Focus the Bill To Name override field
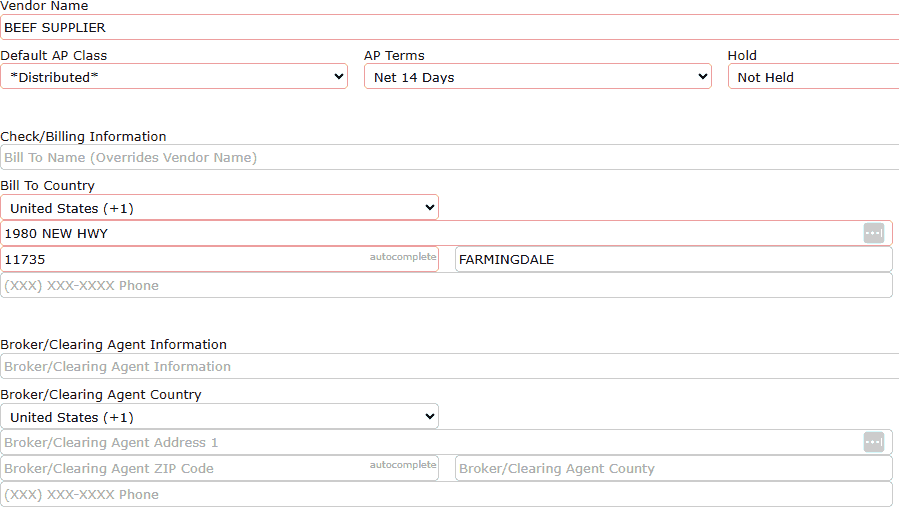 click(450, 158)
